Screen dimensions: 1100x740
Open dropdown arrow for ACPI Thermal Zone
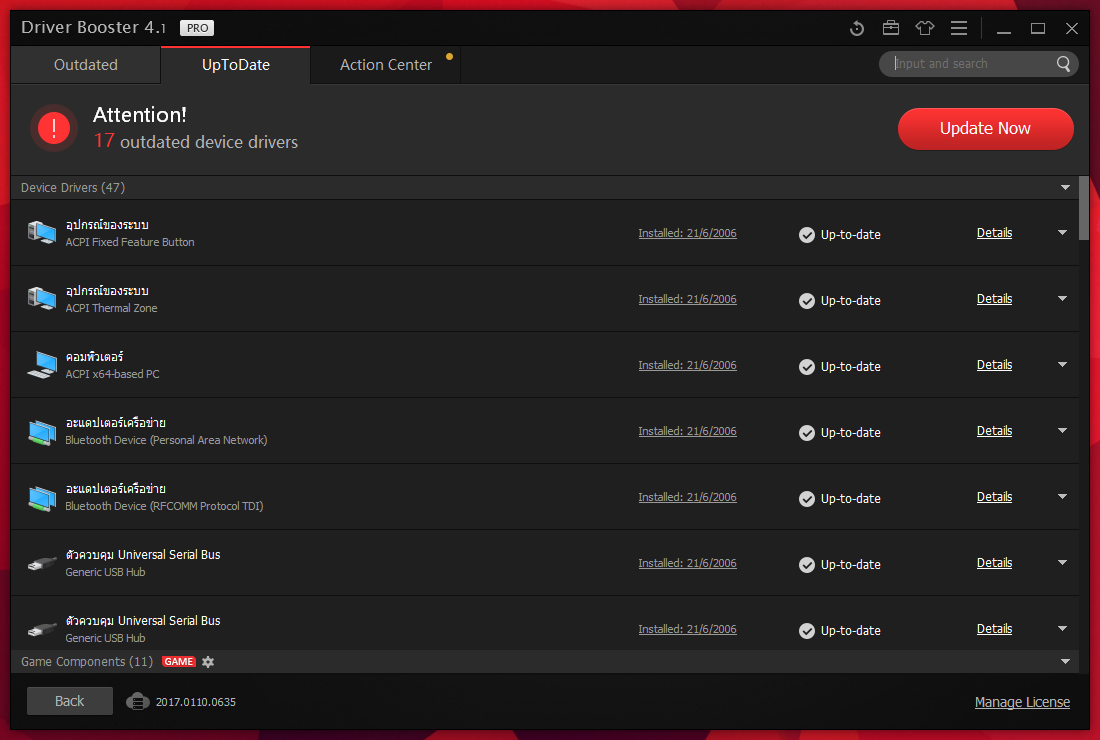(1062, 298)
